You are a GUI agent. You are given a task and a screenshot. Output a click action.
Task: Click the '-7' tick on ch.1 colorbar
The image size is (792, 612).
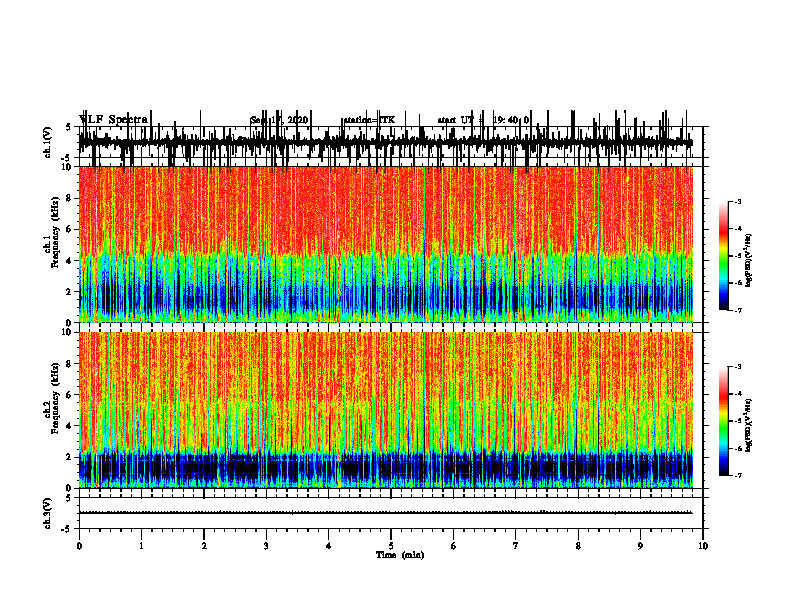(x=738, y=310)
